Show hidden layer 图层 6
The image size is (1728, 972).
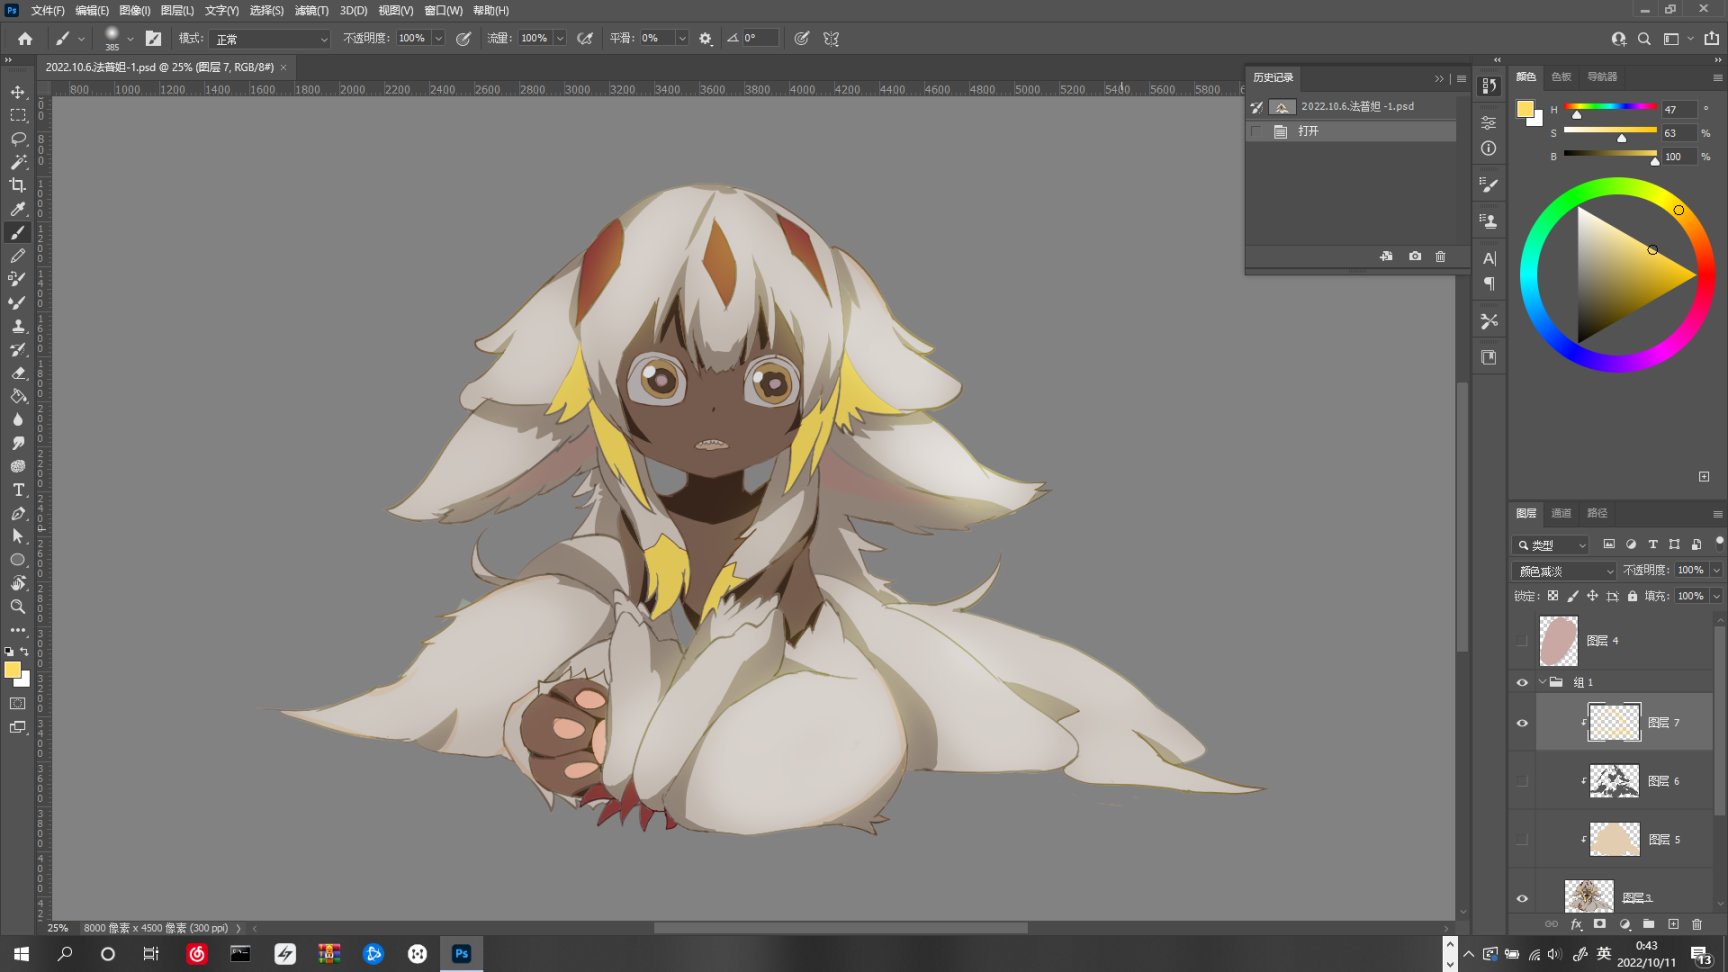coord(1522,781)
